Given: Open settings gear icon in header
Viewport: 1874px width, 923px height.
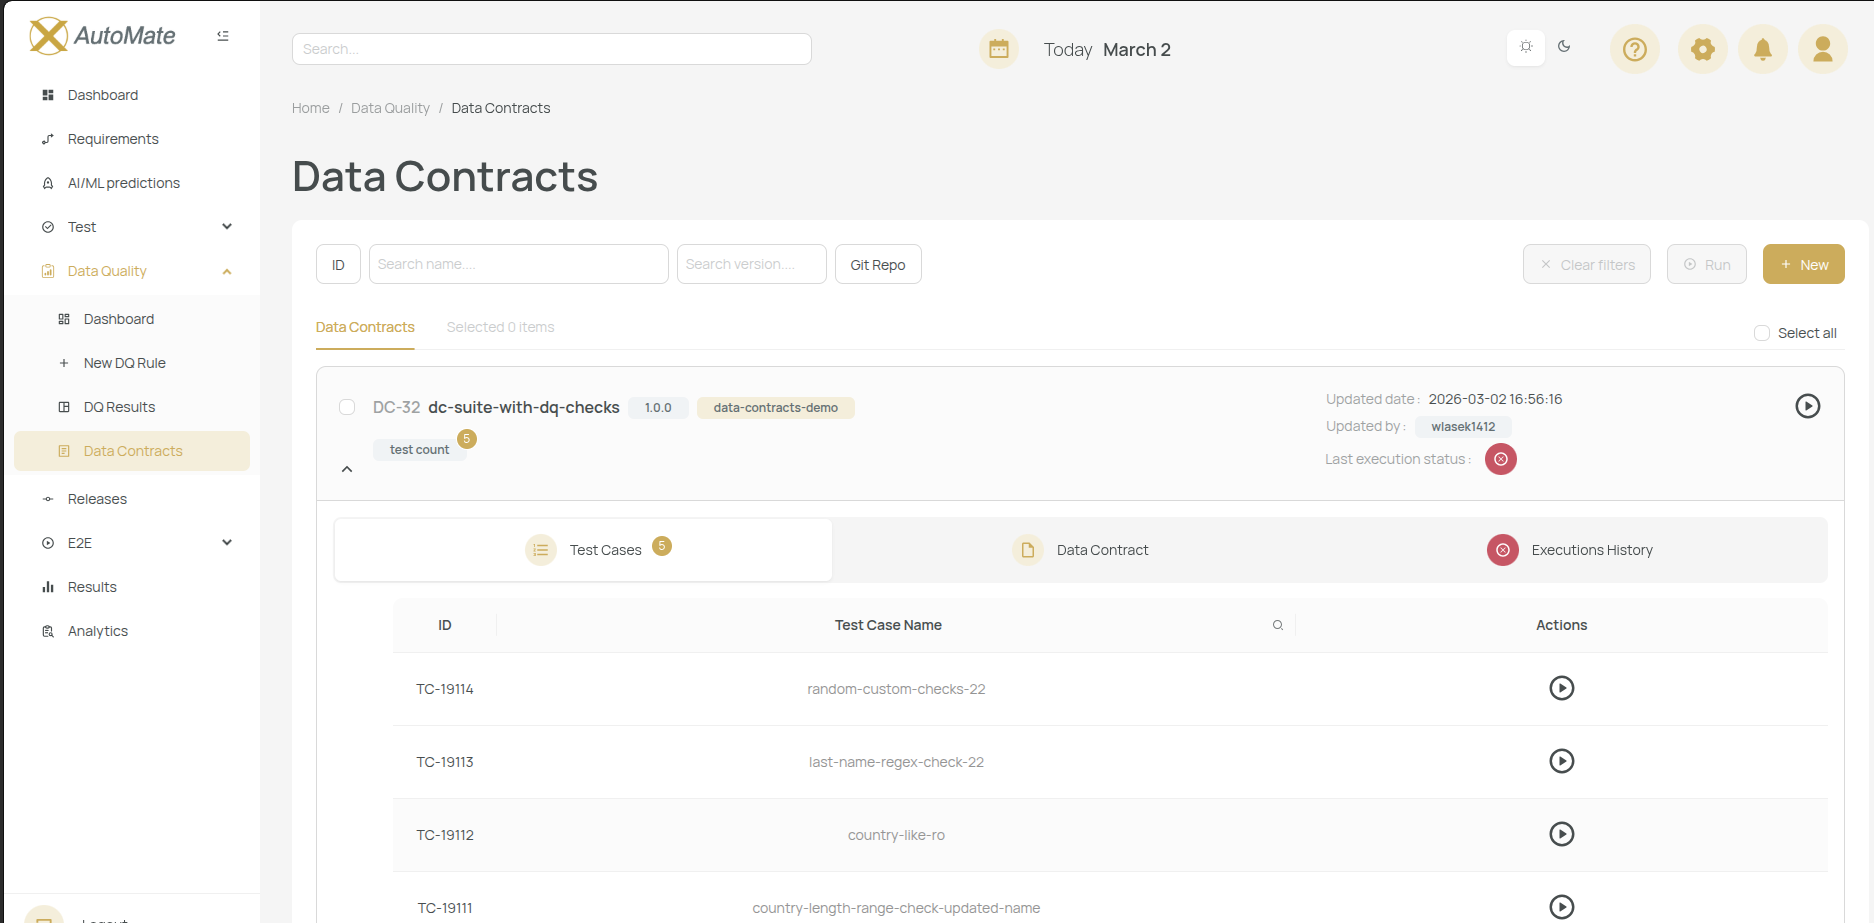Looking at the screenshot, I should 1702,49.
